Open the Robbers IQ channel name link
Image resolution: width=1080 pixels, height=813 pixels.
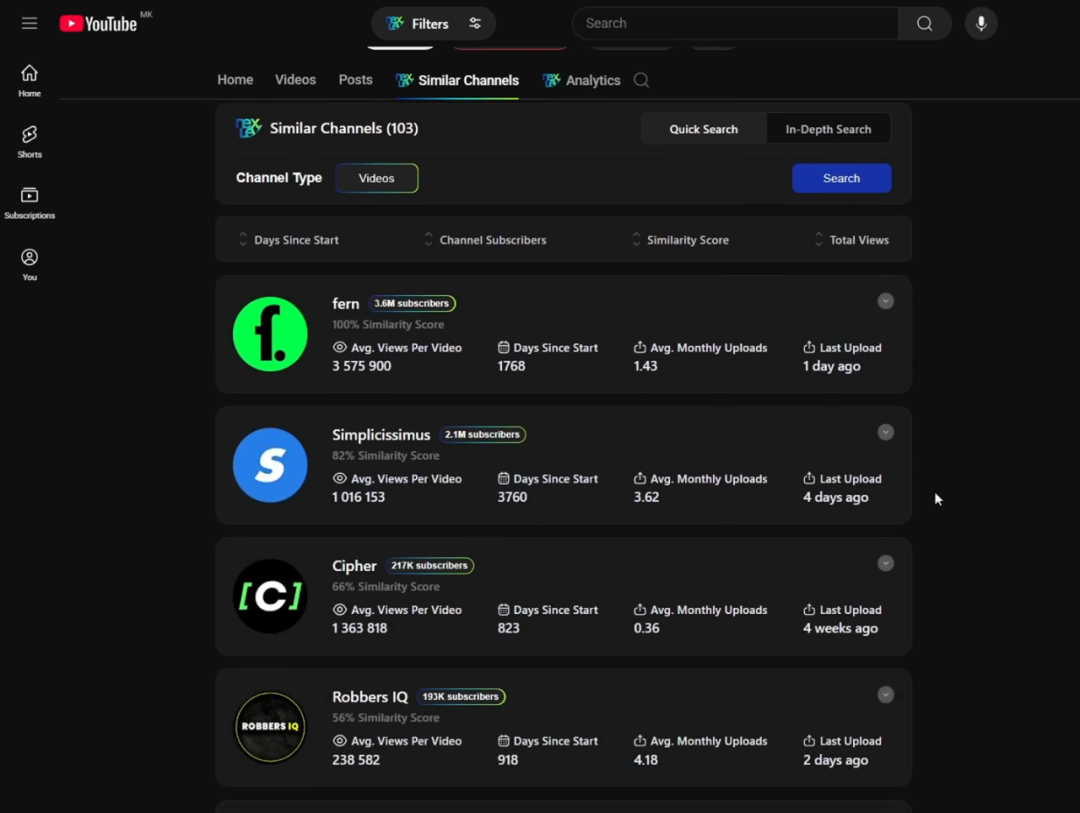370,697
